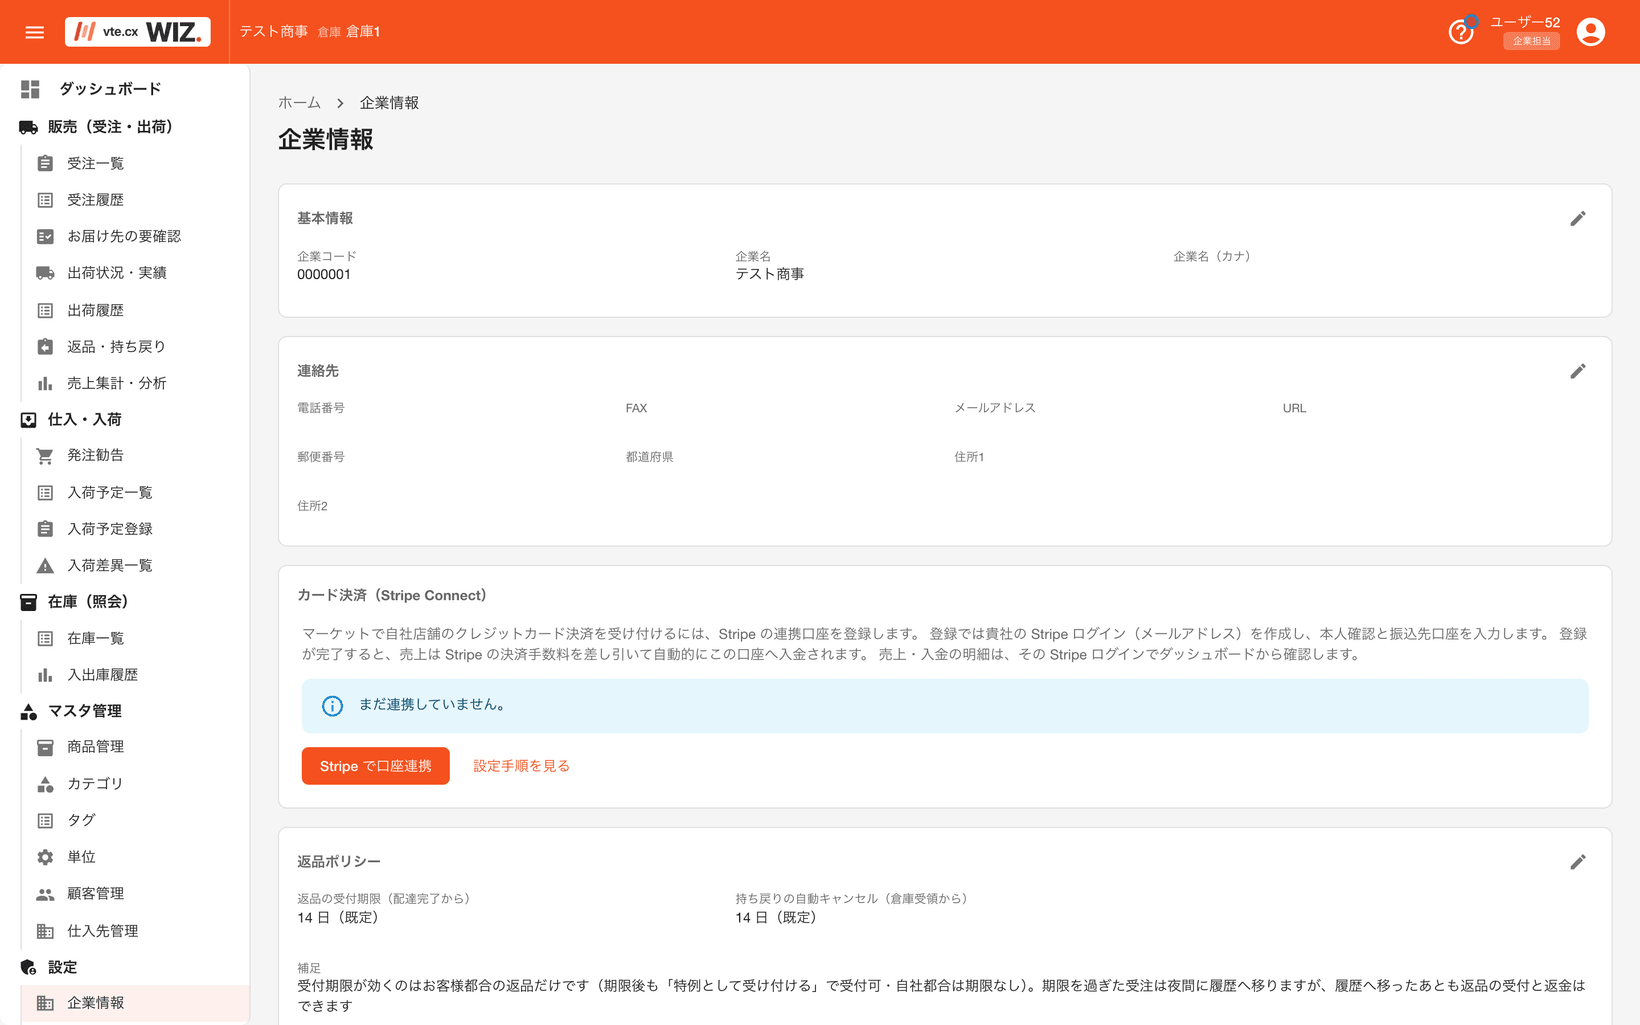This screenshot has height=1025, width=1640.
Task: Open 受注一覧 in the sidebar
Action: [134, 163]
